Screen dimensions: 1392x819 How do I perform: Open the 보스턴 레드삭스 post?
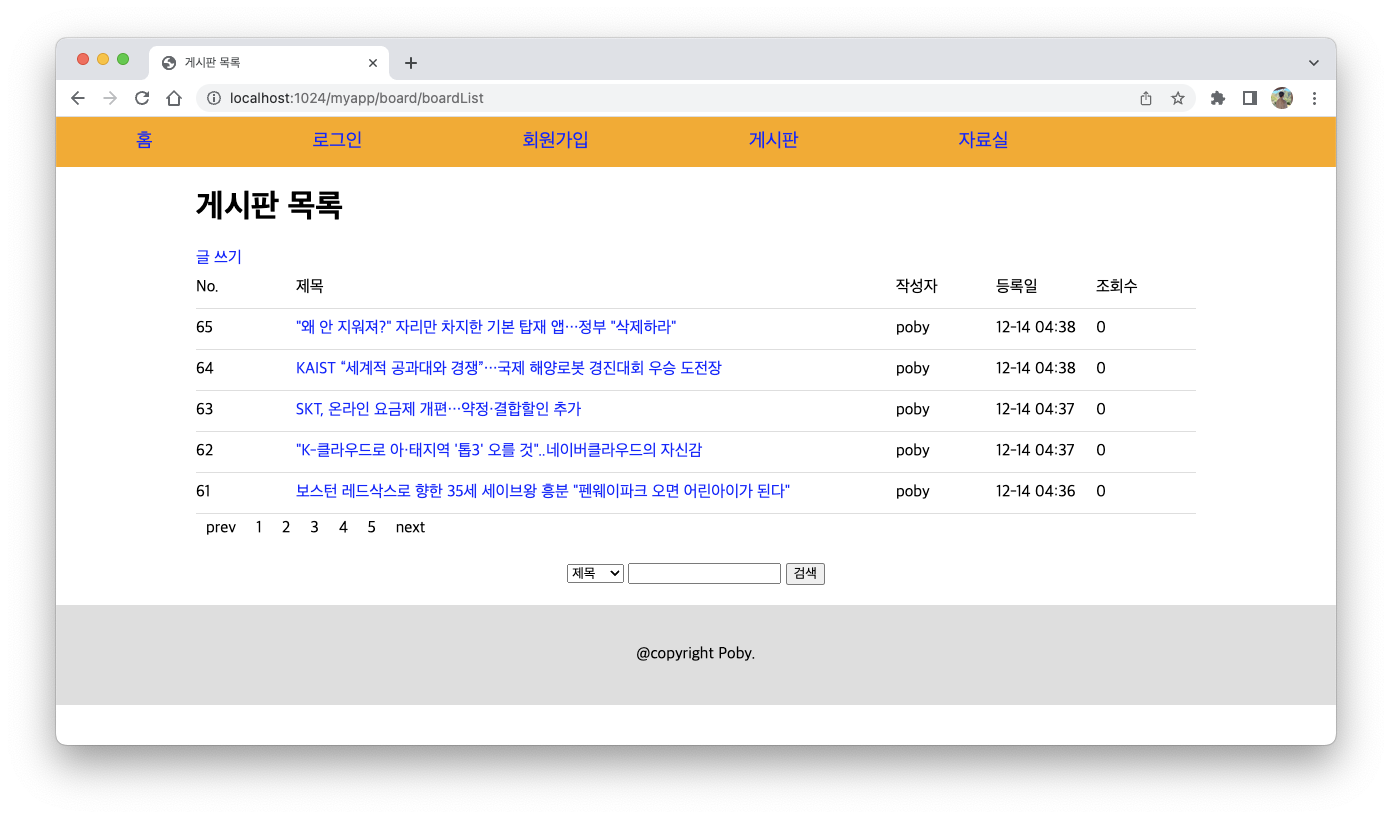(543, 491)
